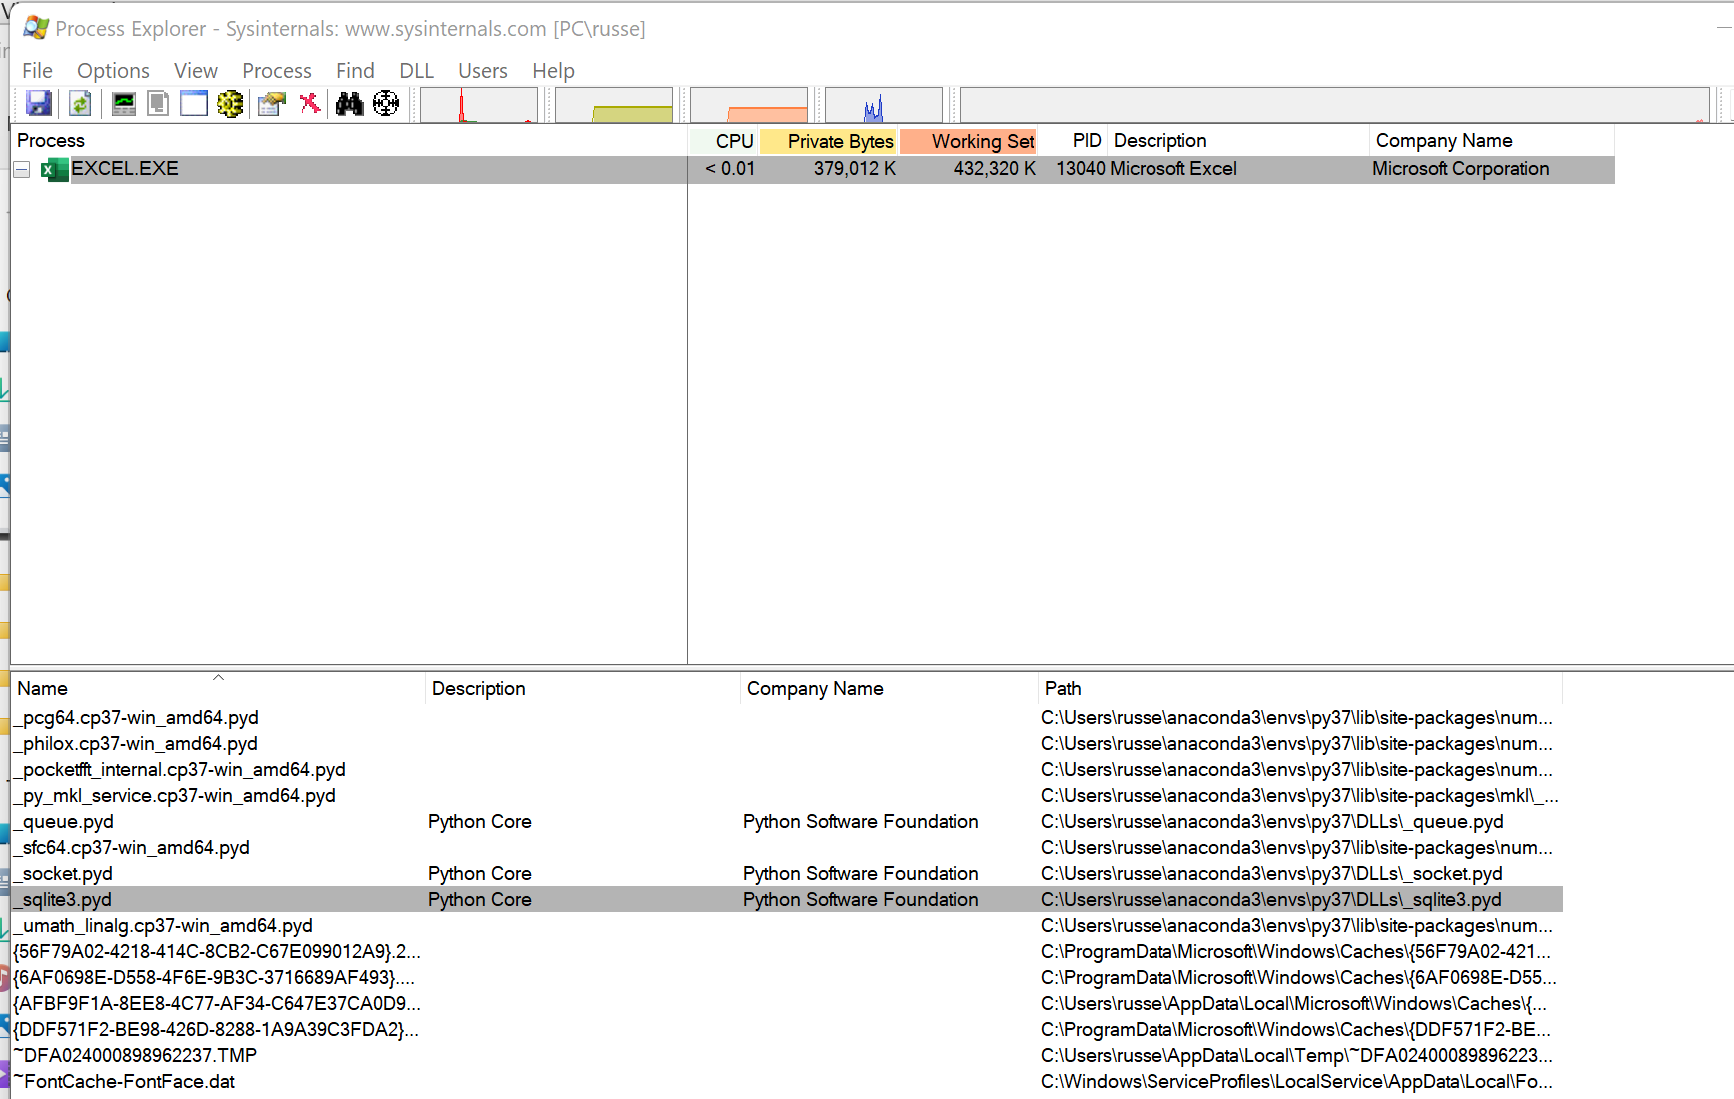Image resolution: width=1734 pixels, height=1099 pixels.
Task: Click the Refresh Now toolbar icon
Action: 80,103
